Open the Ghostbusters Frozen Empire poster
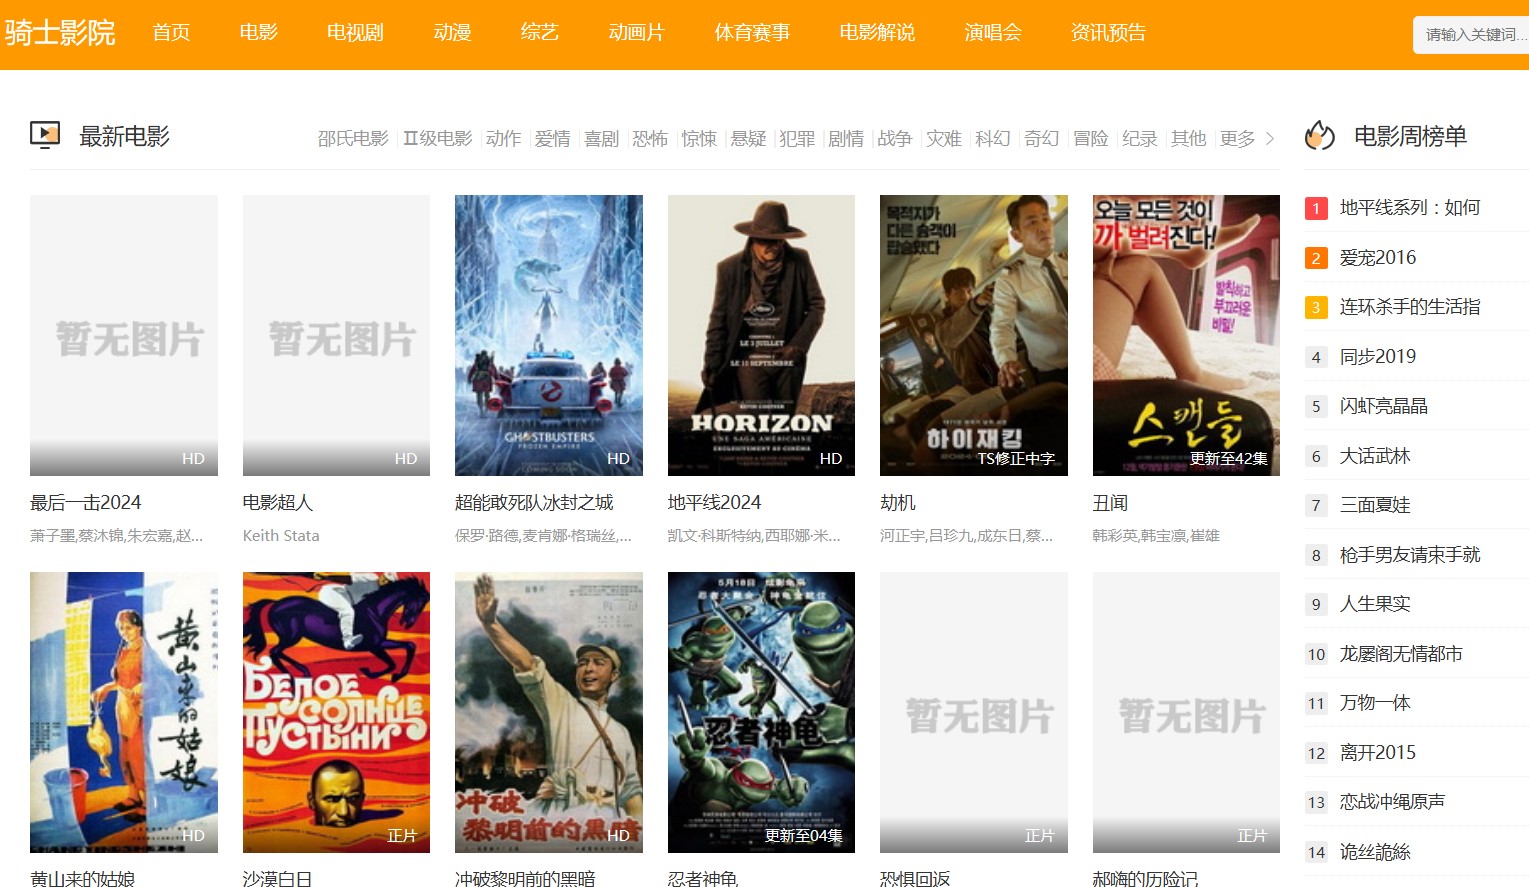 549,335
